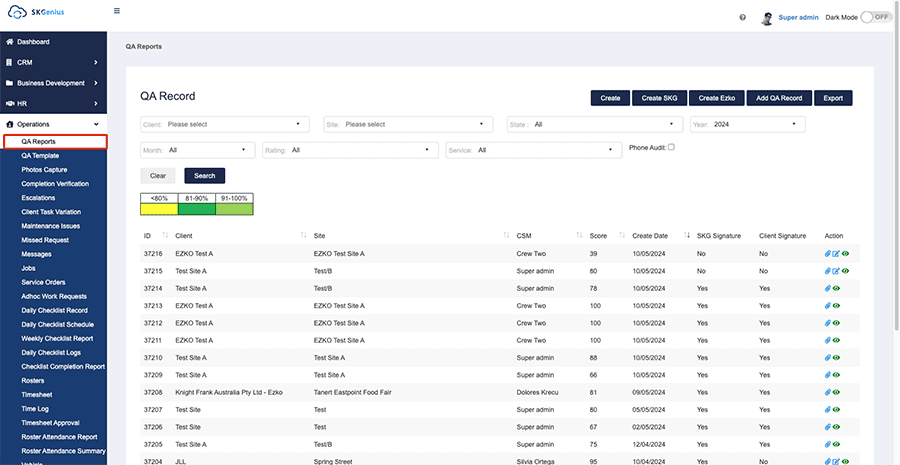Click the SKGenius cloud logo
900x465 pixels.
[17, 12]
